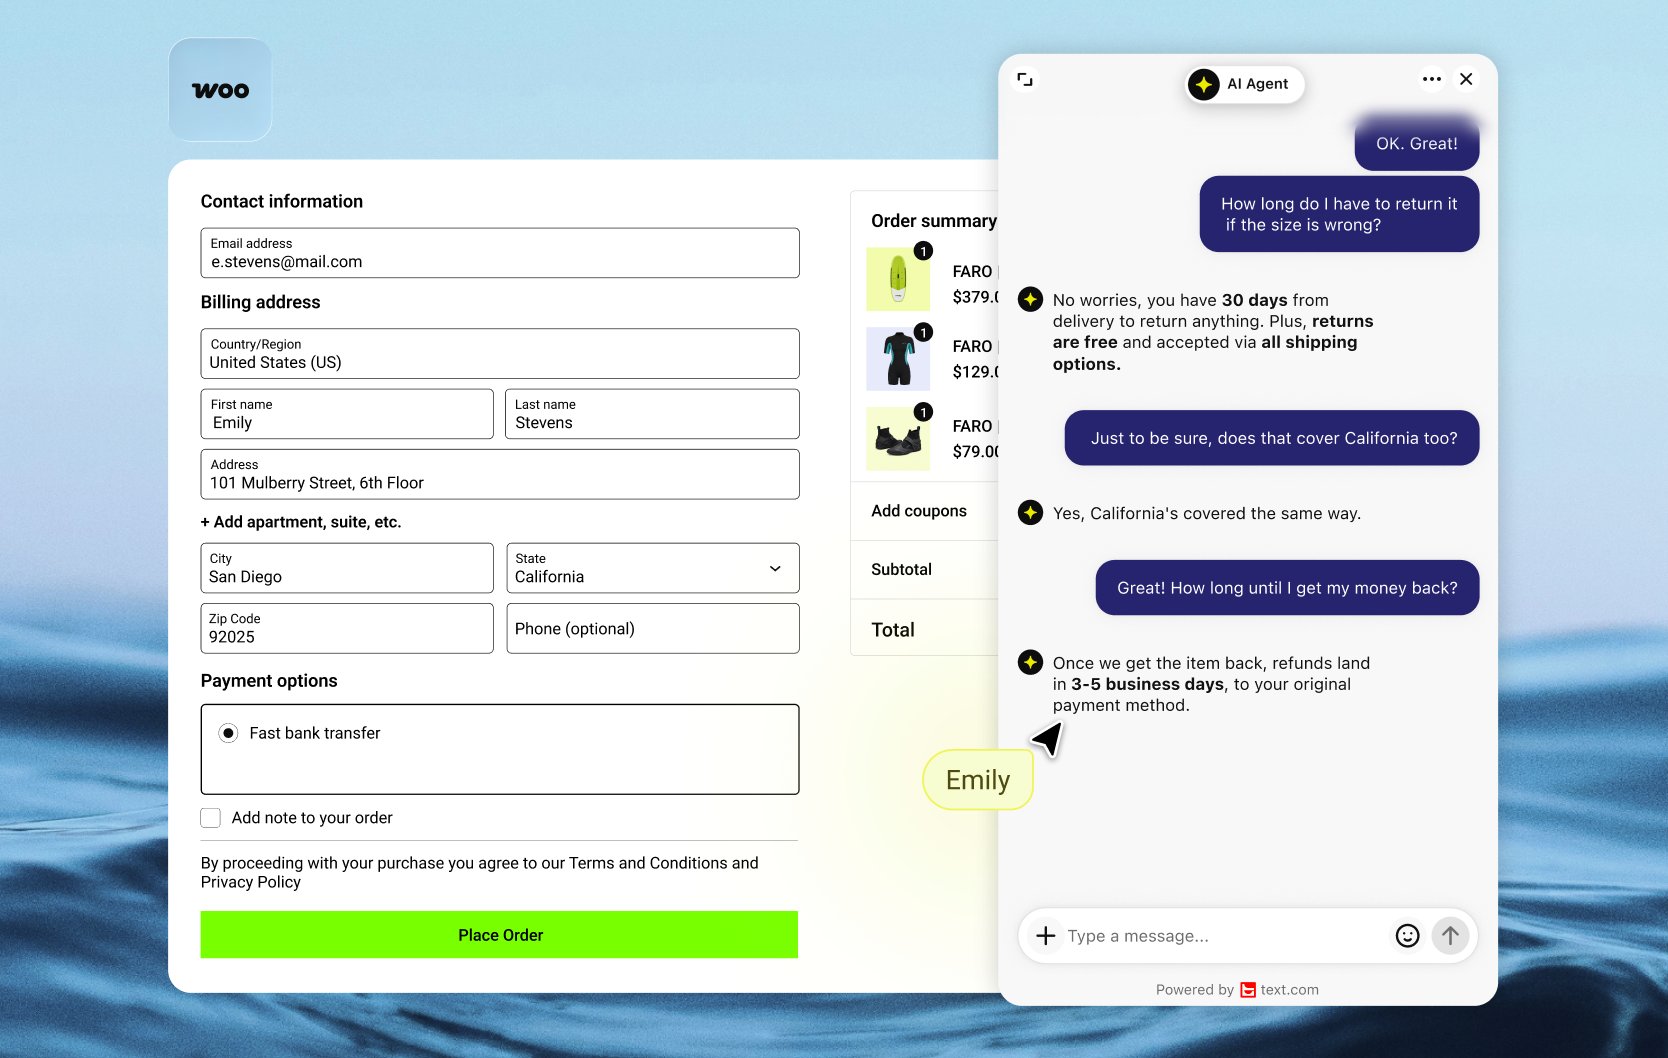Click the Last name field with Stevens
Screen dimensions: 1668x1058
pos(653,414)
